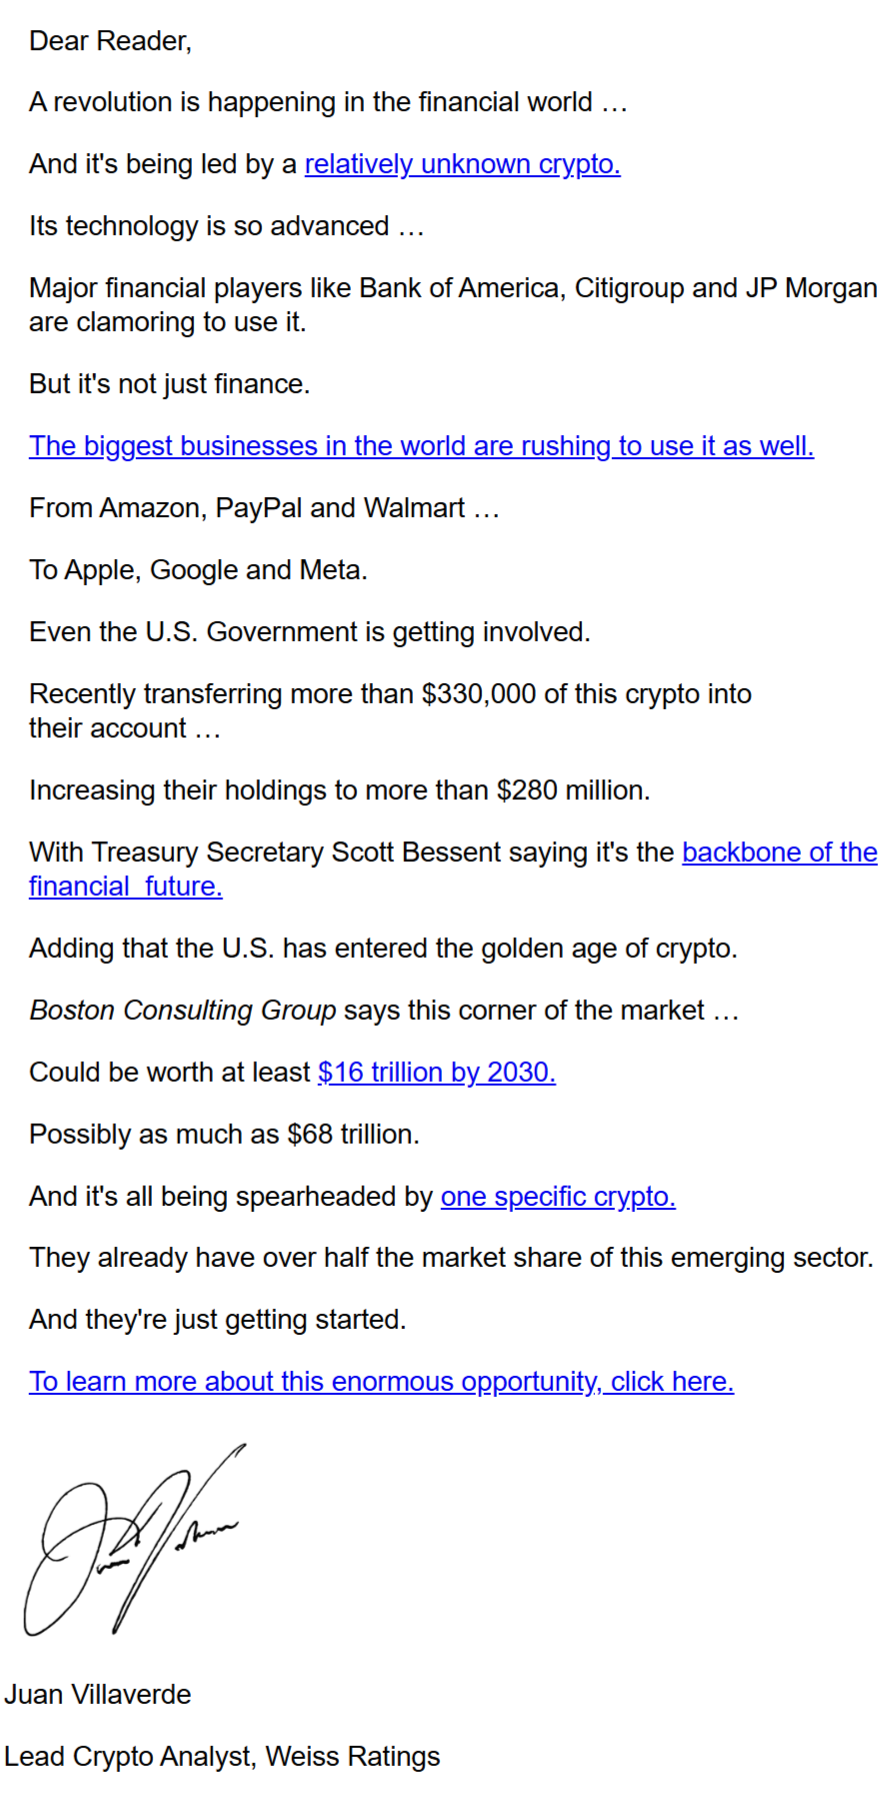The height and width of the screenshot is (1793, 893).
Task: Click the 'Boston Consulting Group' italic text
Action: point(182,1010)
